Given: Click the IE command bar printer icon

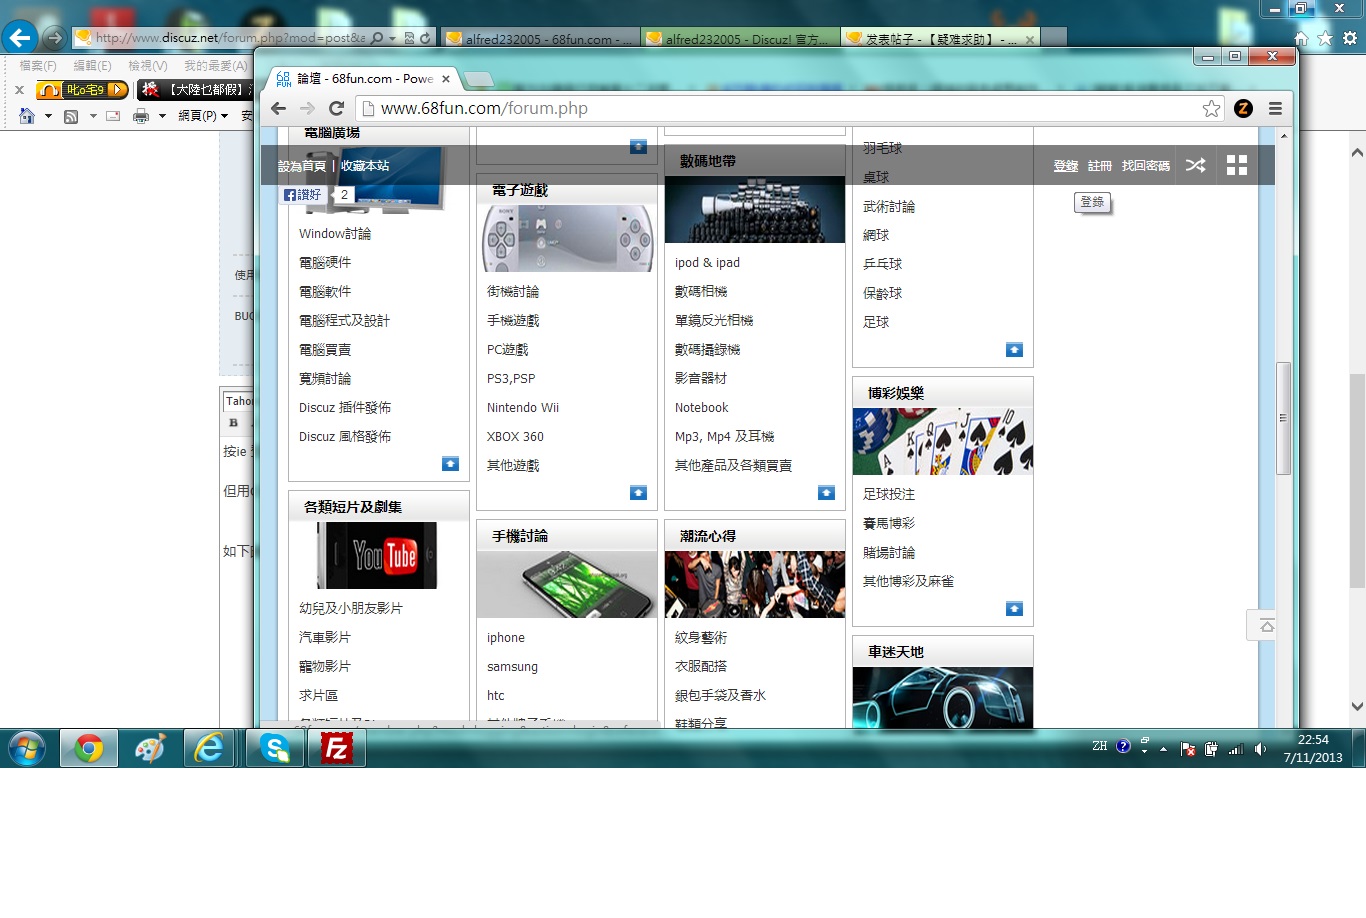Looking at the screenshot, I should tap(141, 116).
